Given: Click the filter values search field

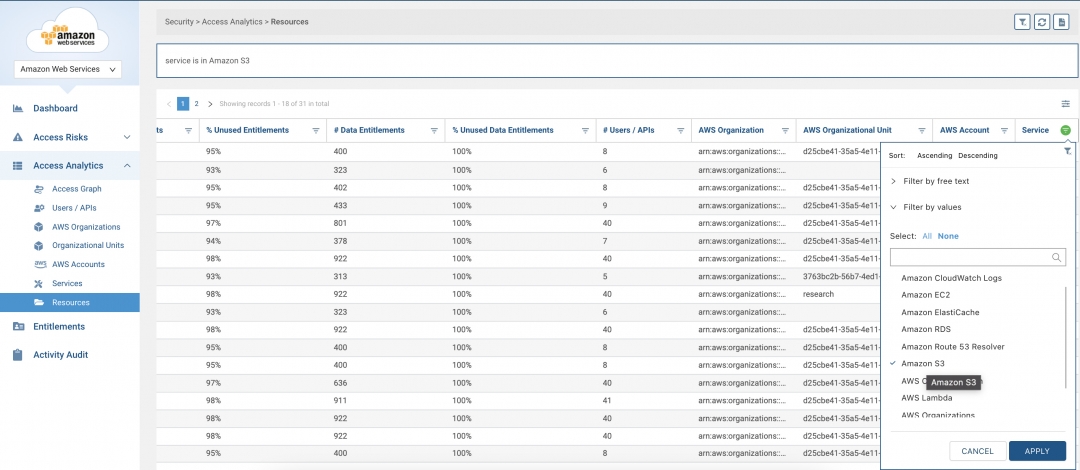Looking at the screenshot, I should (970, 257).
